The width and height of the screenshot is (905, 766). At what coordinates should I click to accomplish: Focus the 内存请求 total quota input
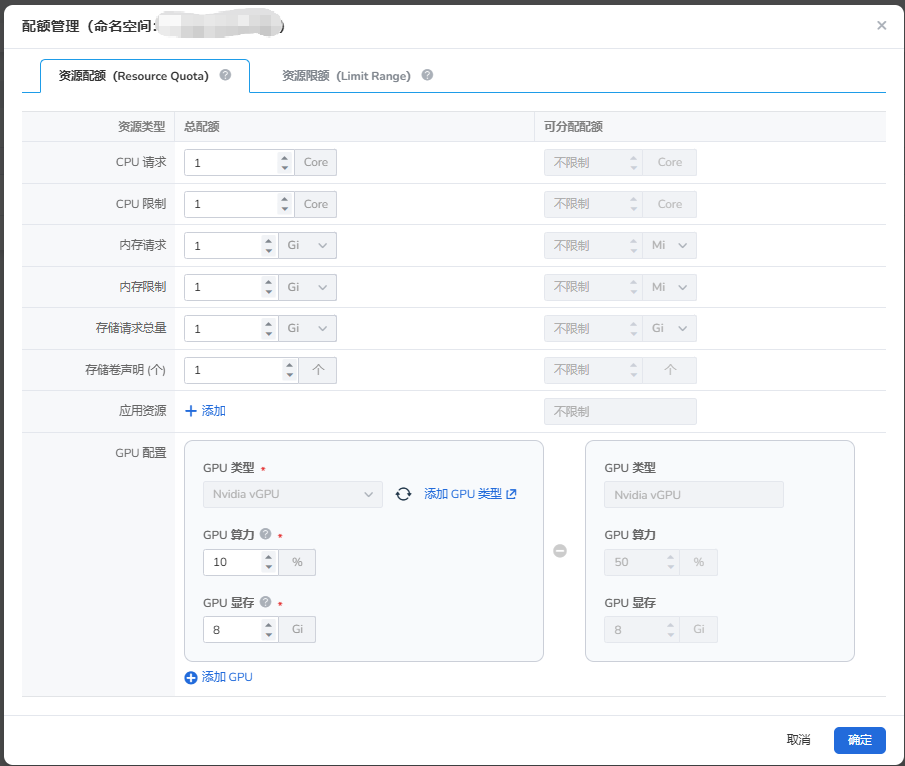223,245
